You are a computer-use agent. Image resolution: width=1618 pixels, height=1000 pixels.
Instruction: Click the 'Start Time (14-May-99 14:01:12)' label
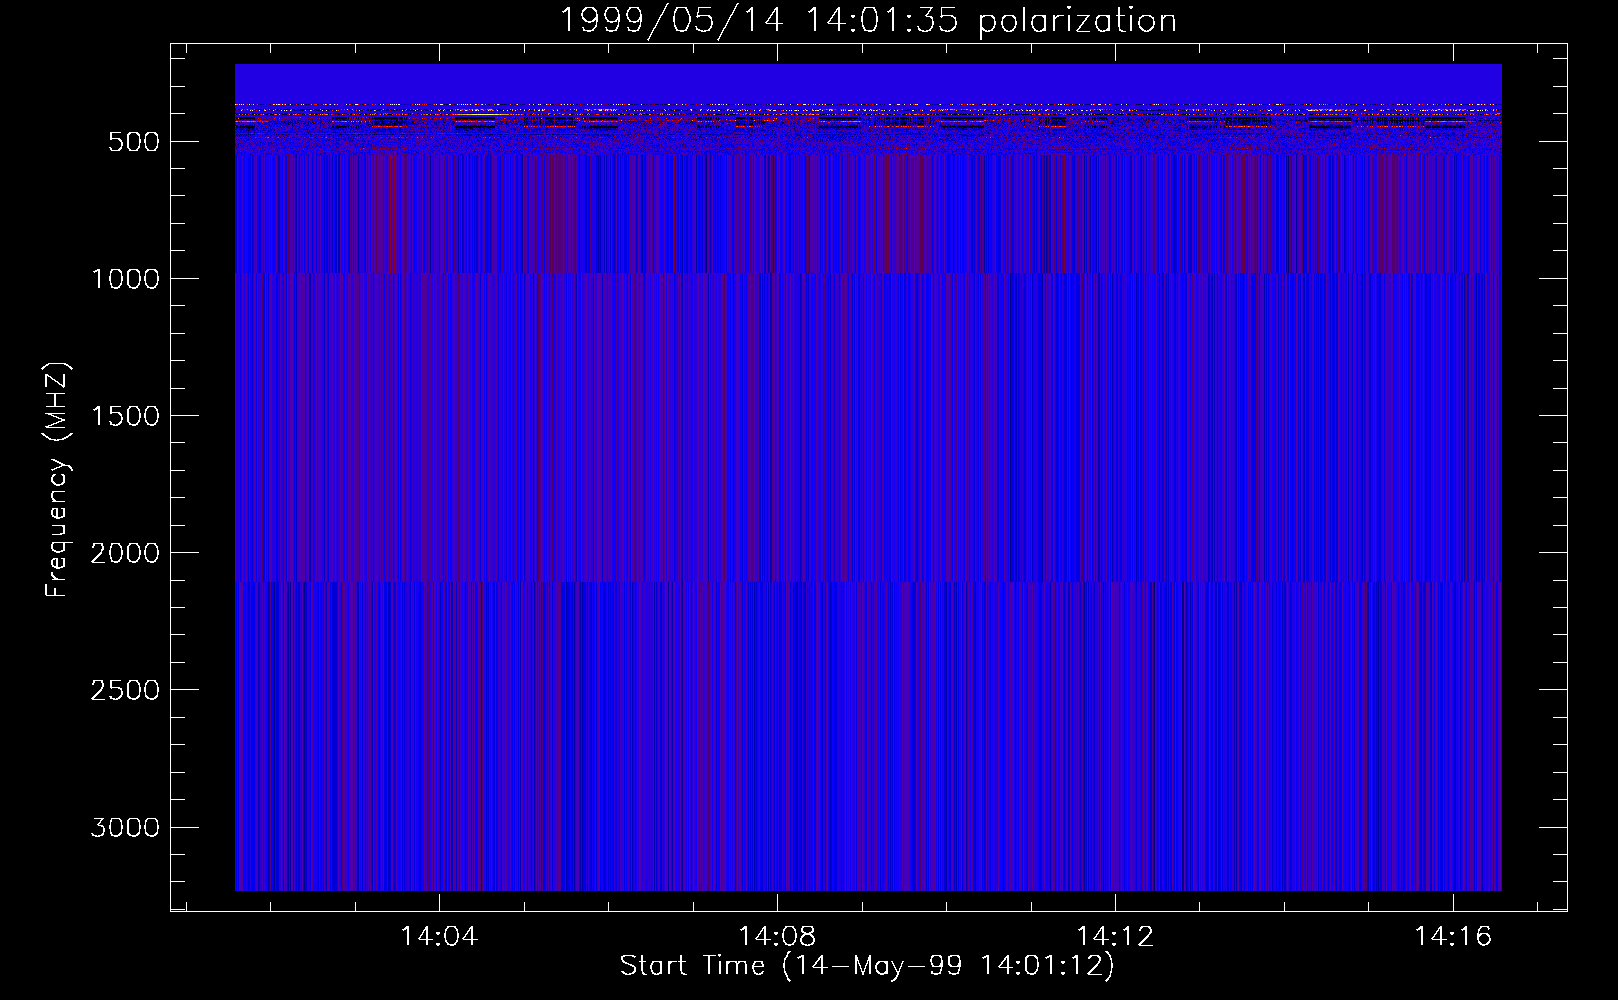867,966
